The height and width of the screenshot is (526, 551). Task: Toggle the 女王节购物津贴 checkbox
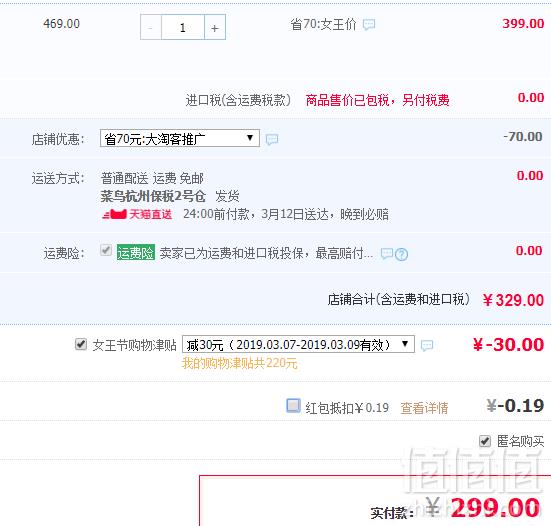[81, 344]
